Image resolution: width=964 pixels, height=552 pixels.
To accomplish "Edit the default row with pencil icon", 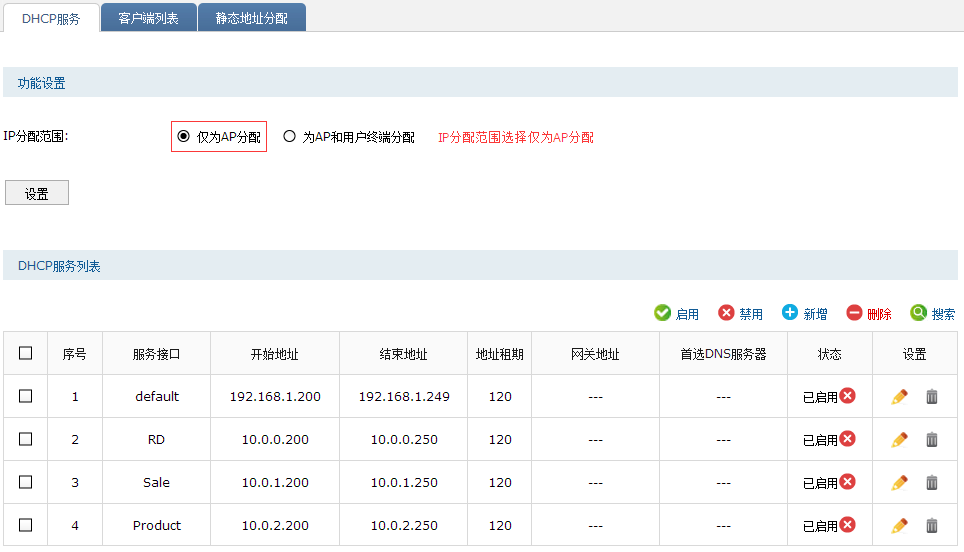I will (899, 396).
